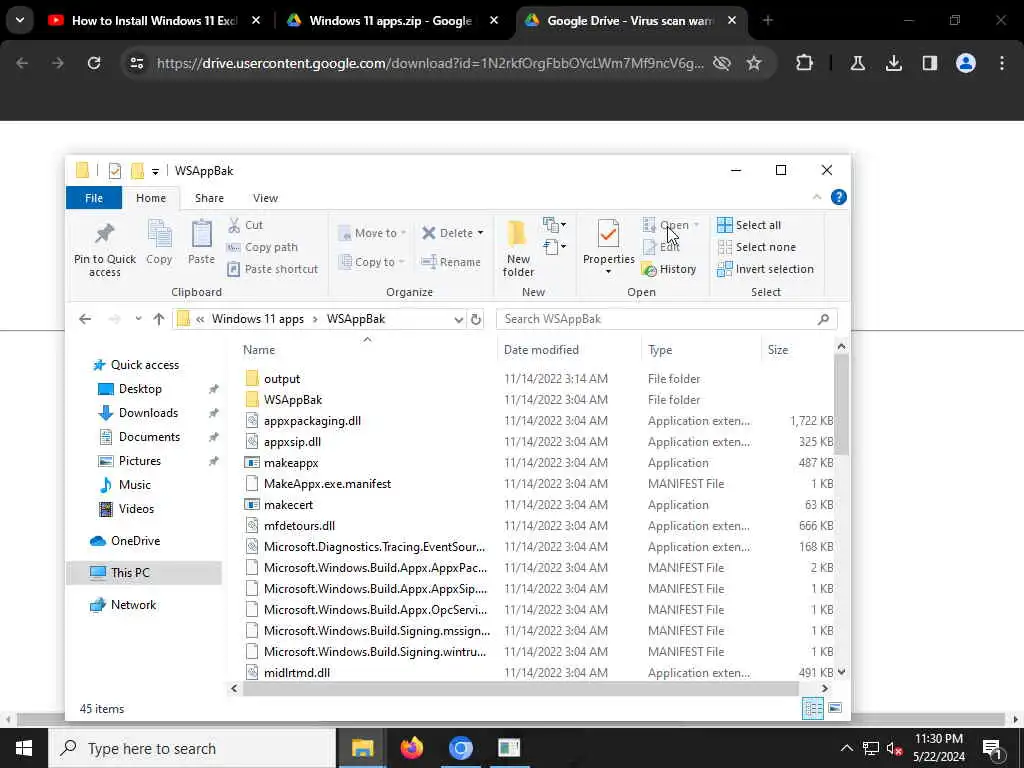Open the File menu tab
The width and height of the screenshot is (1024, 768).
(x=94, y=198)
